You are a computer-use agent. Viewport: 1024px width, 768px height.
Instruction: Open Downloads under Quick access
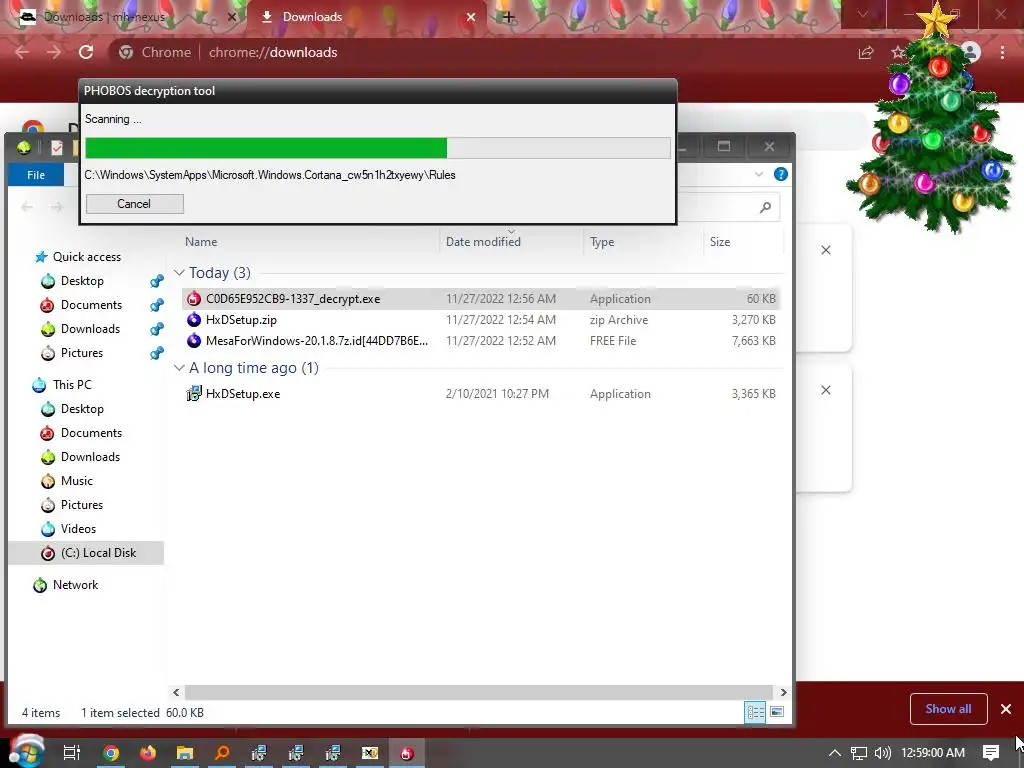(90, 328)
